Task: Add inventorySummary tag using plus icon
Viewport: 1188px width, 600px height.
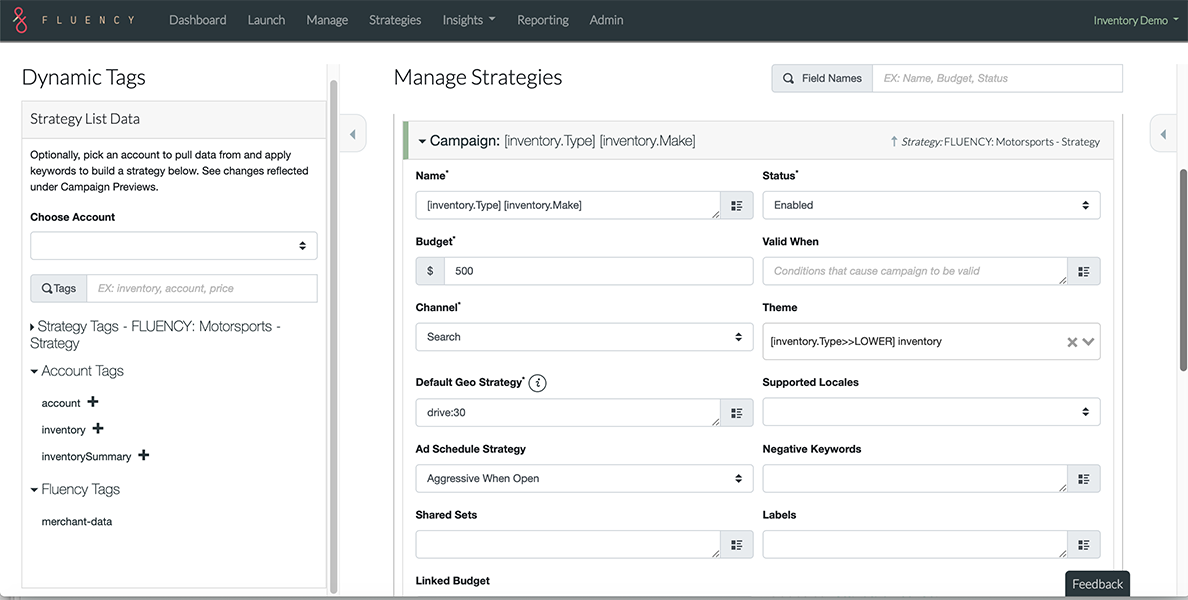Action: pyautogui.click(x=144, y=456)
